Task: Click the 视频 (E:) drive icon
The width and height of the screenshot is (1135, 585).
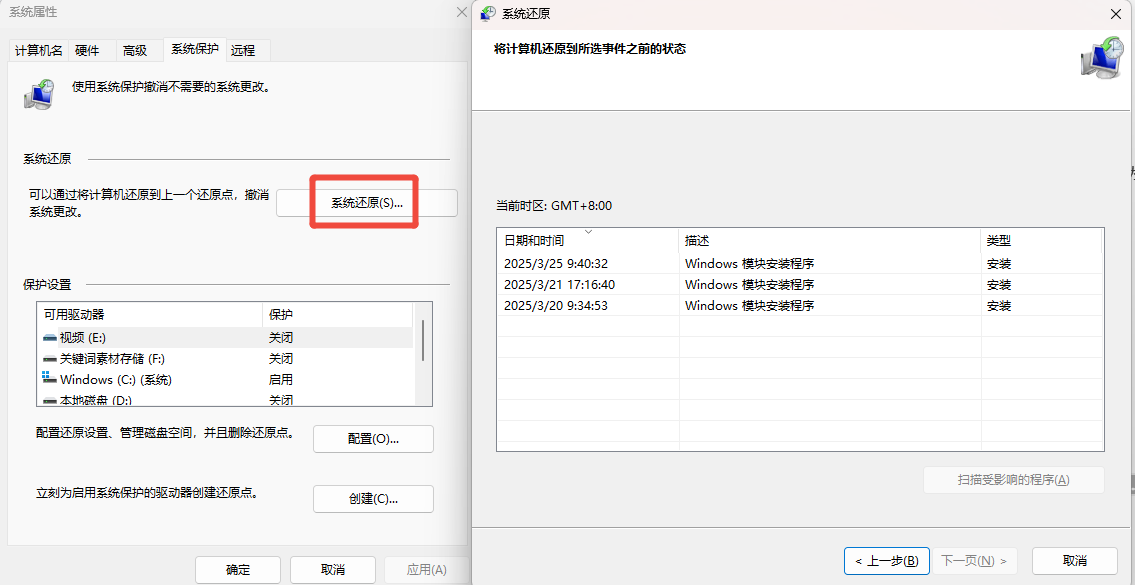Action: click(49, 337)
